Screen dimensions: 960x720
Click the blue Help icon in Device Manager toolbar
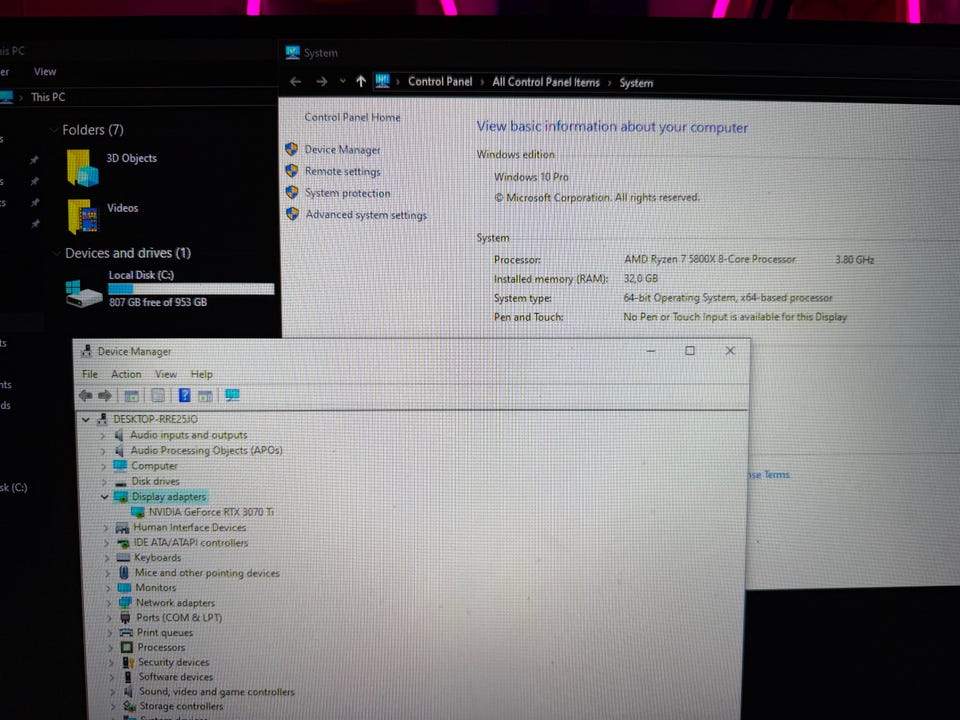coord(184,396)
